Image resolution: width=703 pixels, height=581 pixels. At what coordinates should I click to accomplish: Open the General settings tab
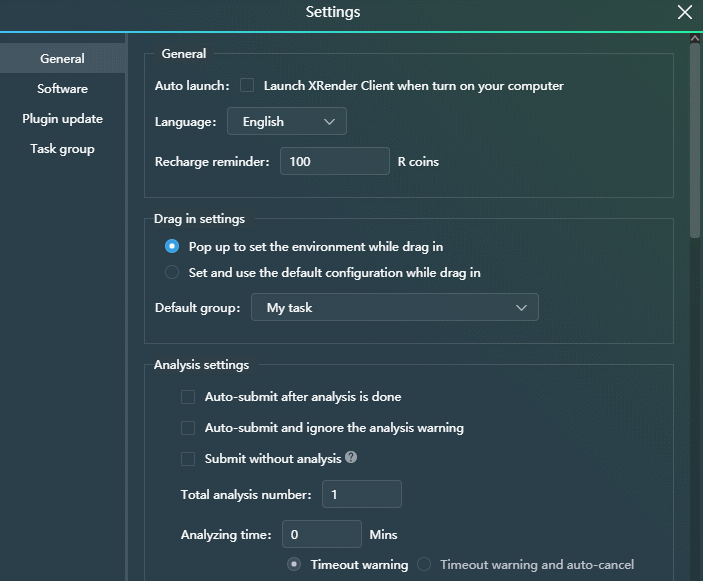click(62, 59)
